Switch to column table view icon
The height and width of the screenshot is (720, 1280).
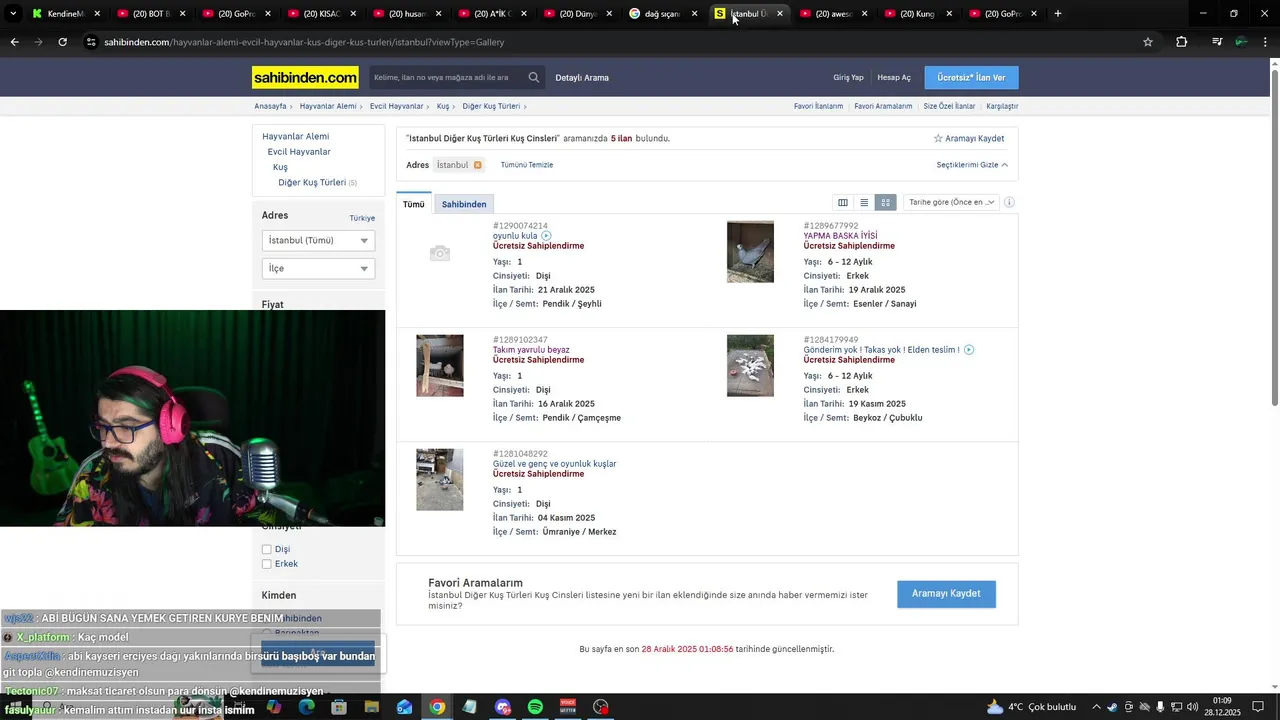[843, 202]
